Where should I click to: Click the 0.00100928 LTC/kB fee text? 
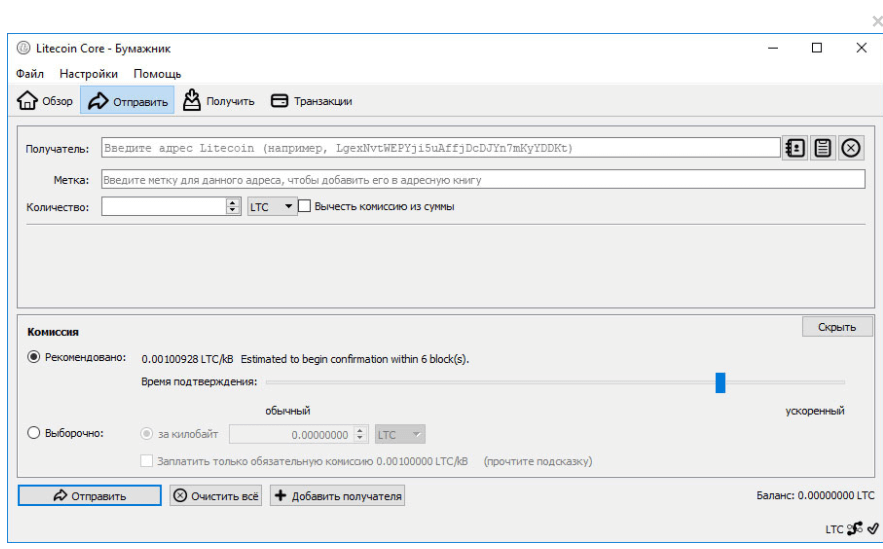tap(187, 359)
